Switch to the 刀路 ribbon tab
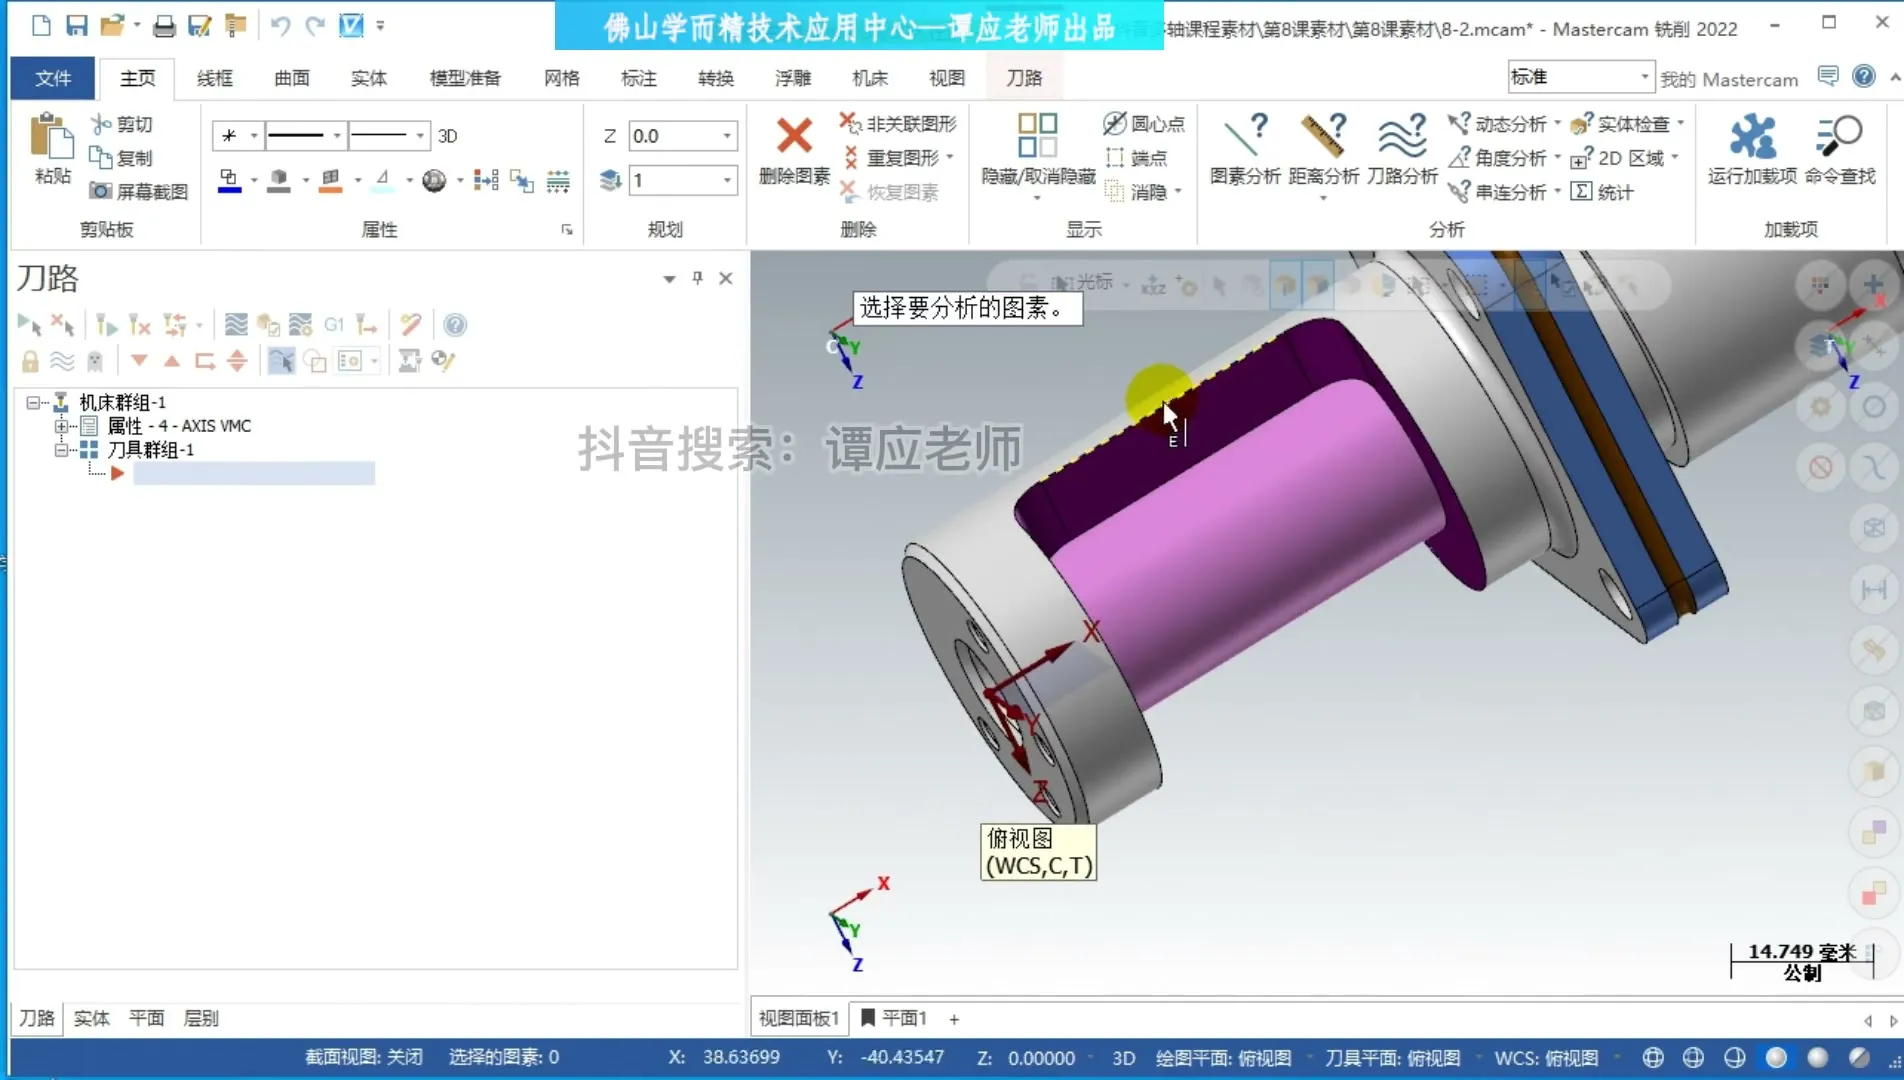This screenshot has height=1080, width=1904. (x=1023, y=78)
